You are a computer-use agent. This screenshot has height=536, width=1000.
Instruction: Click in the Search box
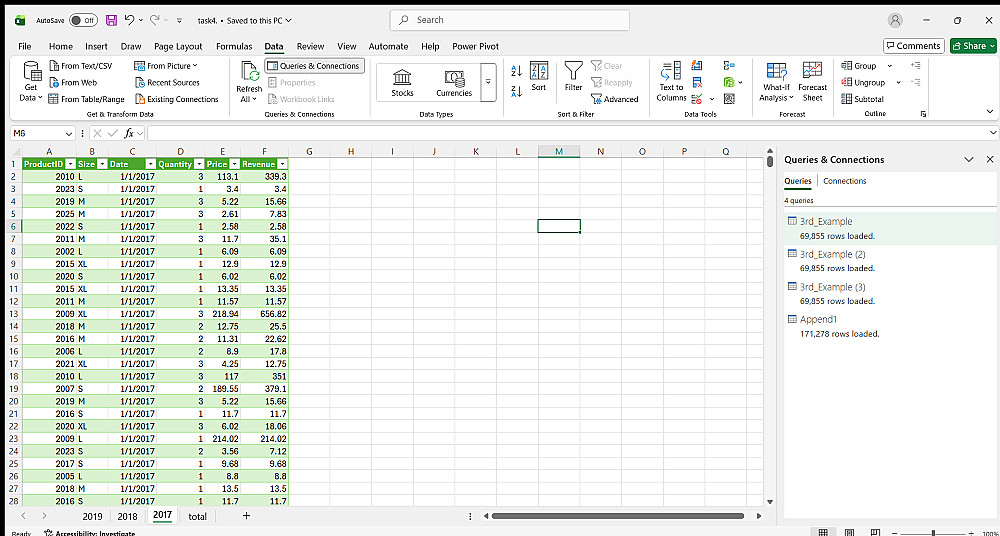click(x=510, y=20)
